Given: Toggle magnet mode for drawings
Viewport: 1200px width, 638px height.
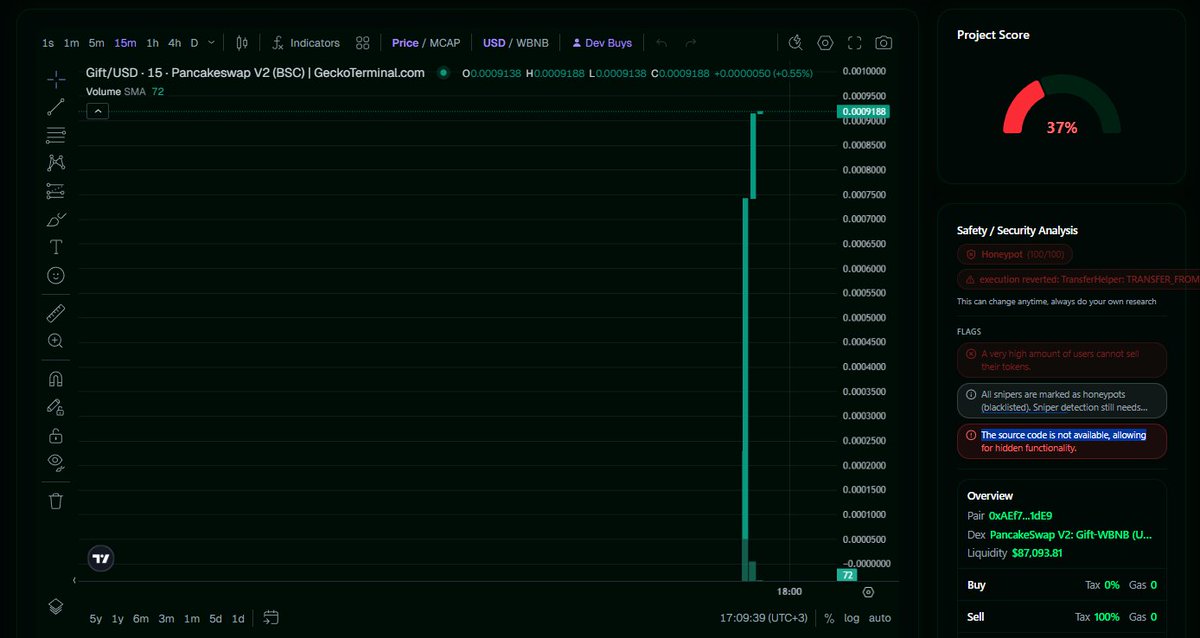Looking at the screenshot, I should 56,379.
